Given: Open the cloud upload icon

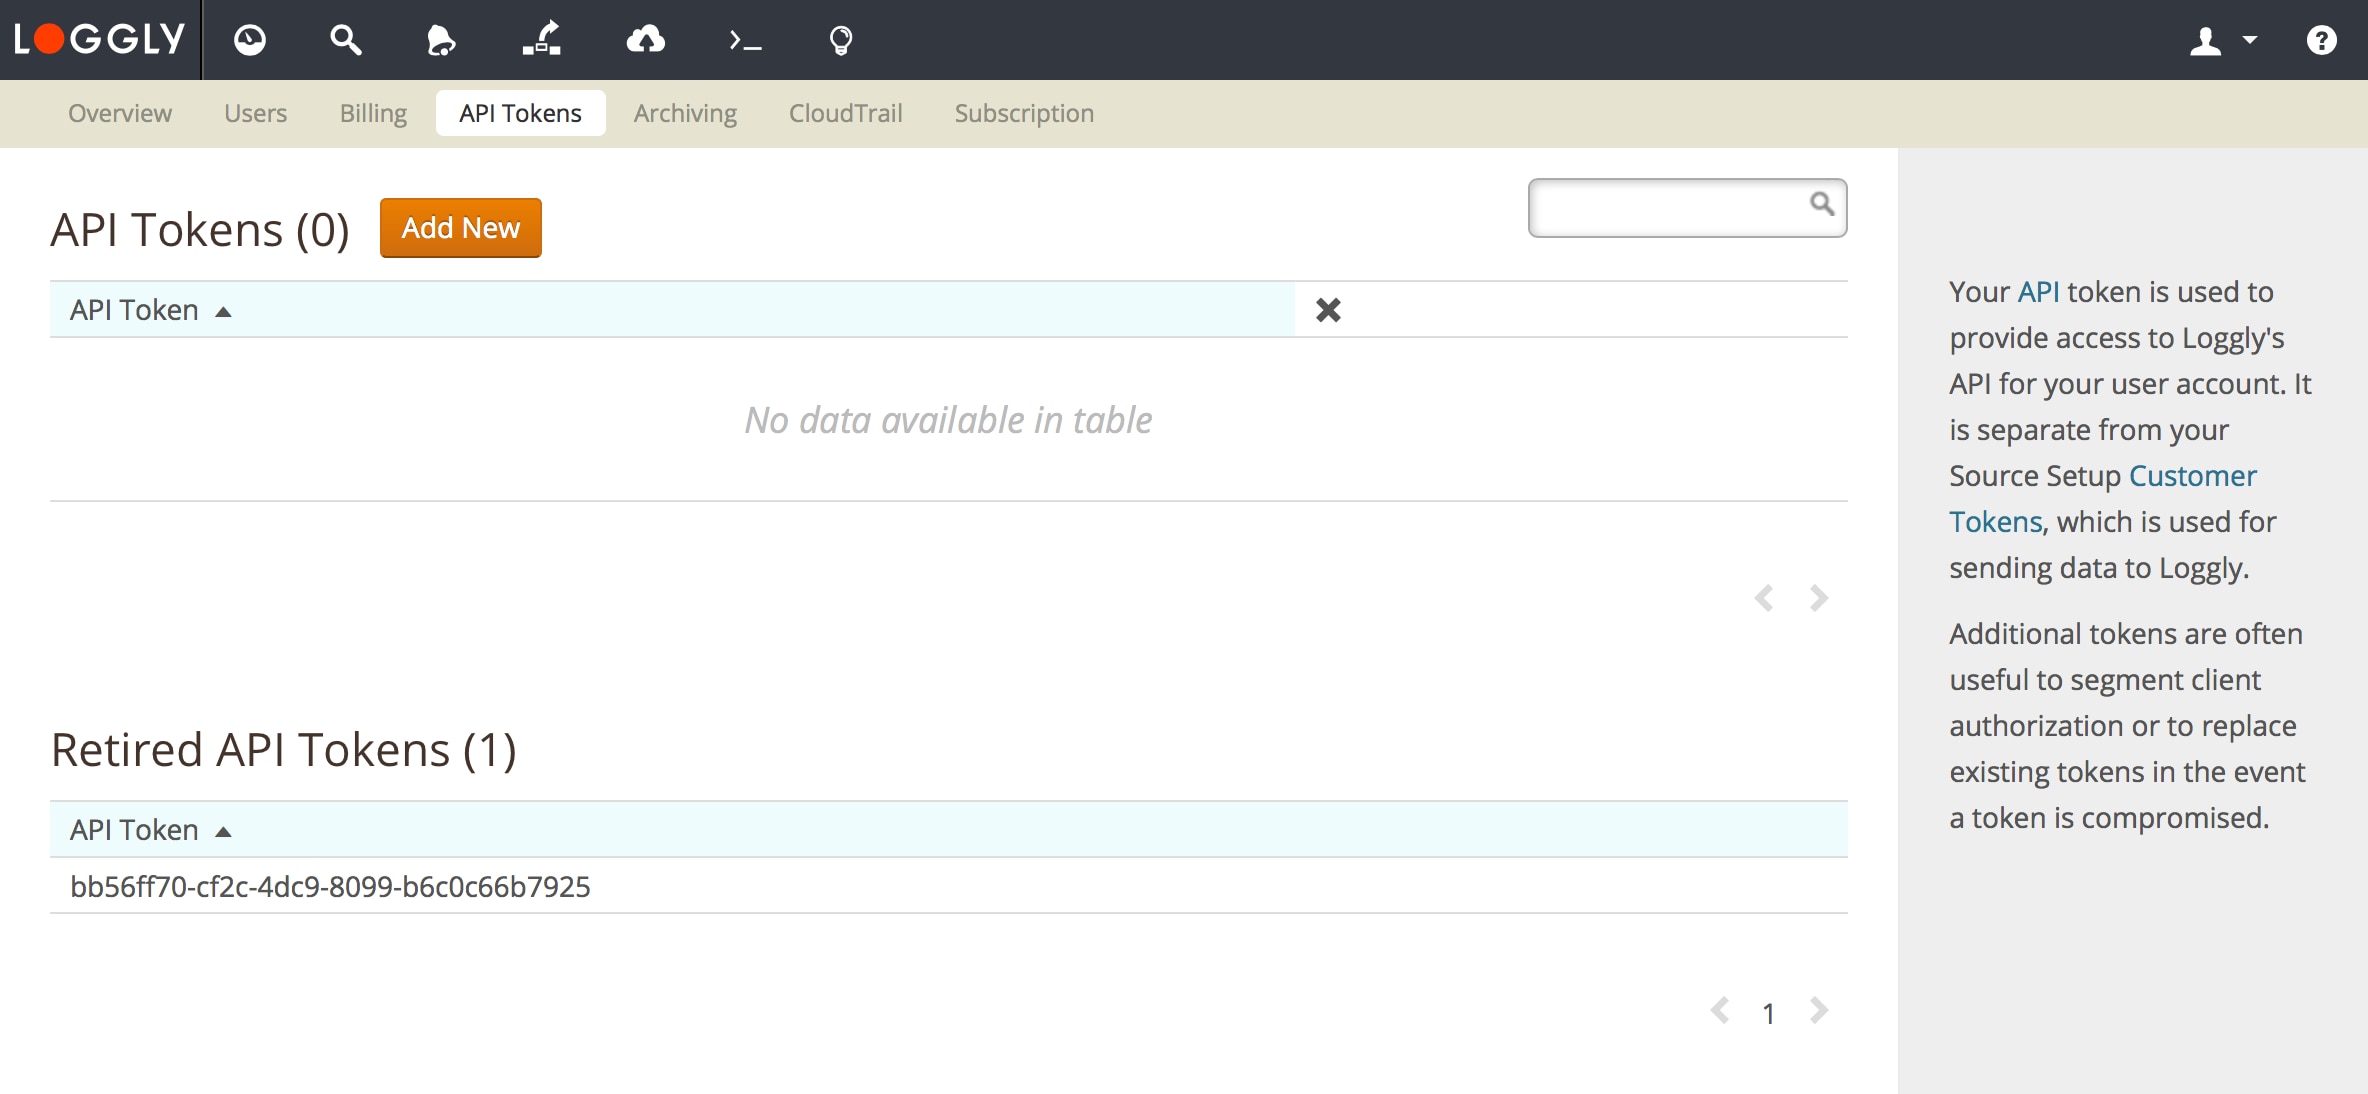Looking at the screenshot, I should (x=645, y=40).
